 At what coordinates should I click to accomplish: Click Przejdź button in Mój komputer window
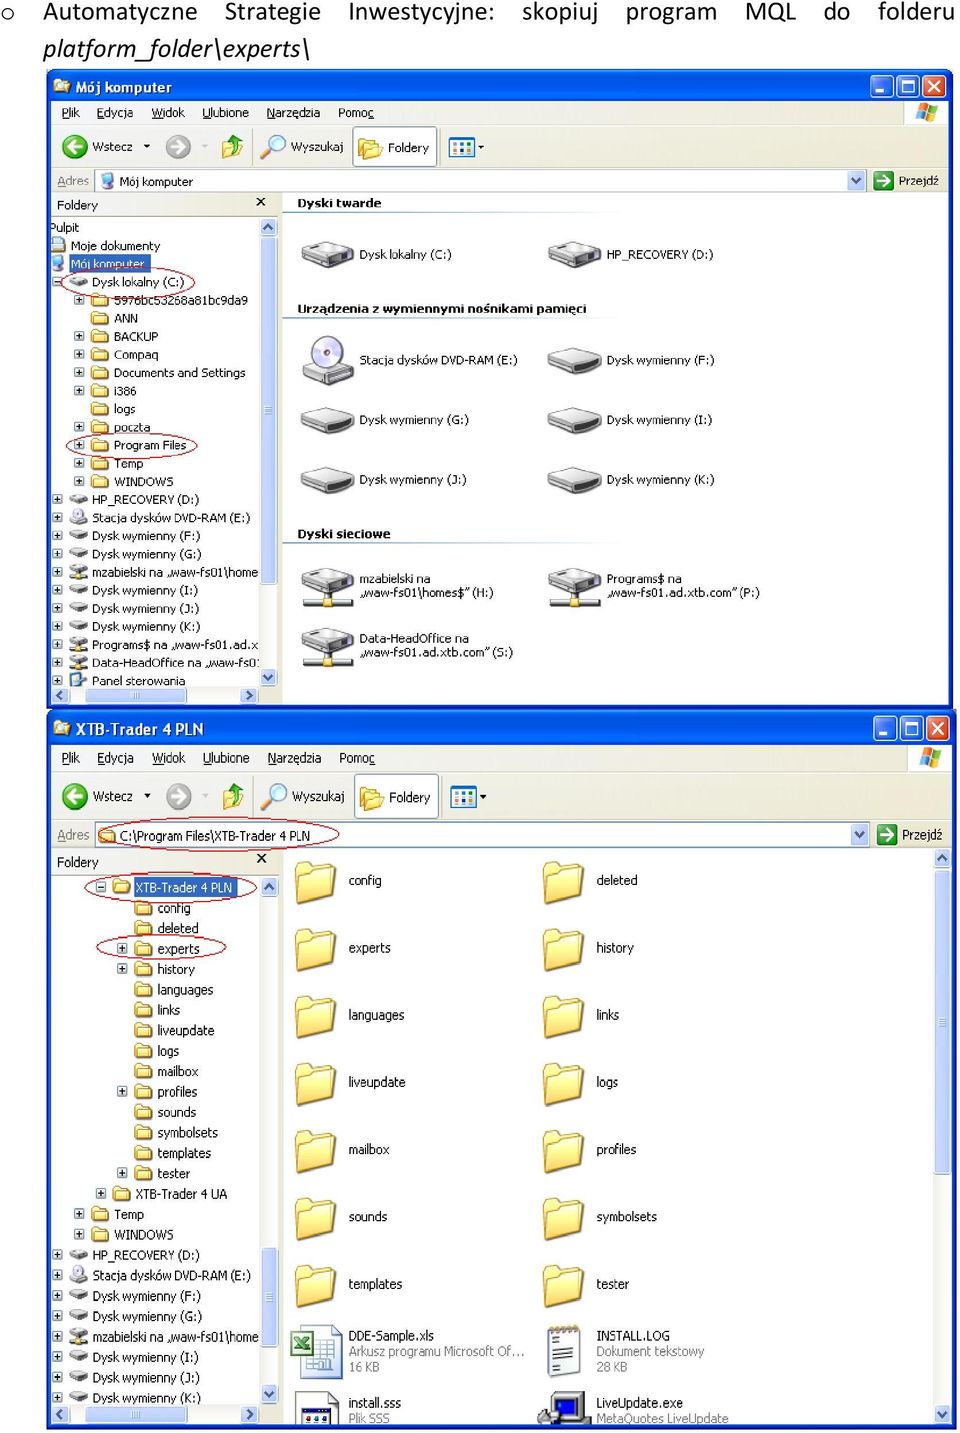coord(906,181)
